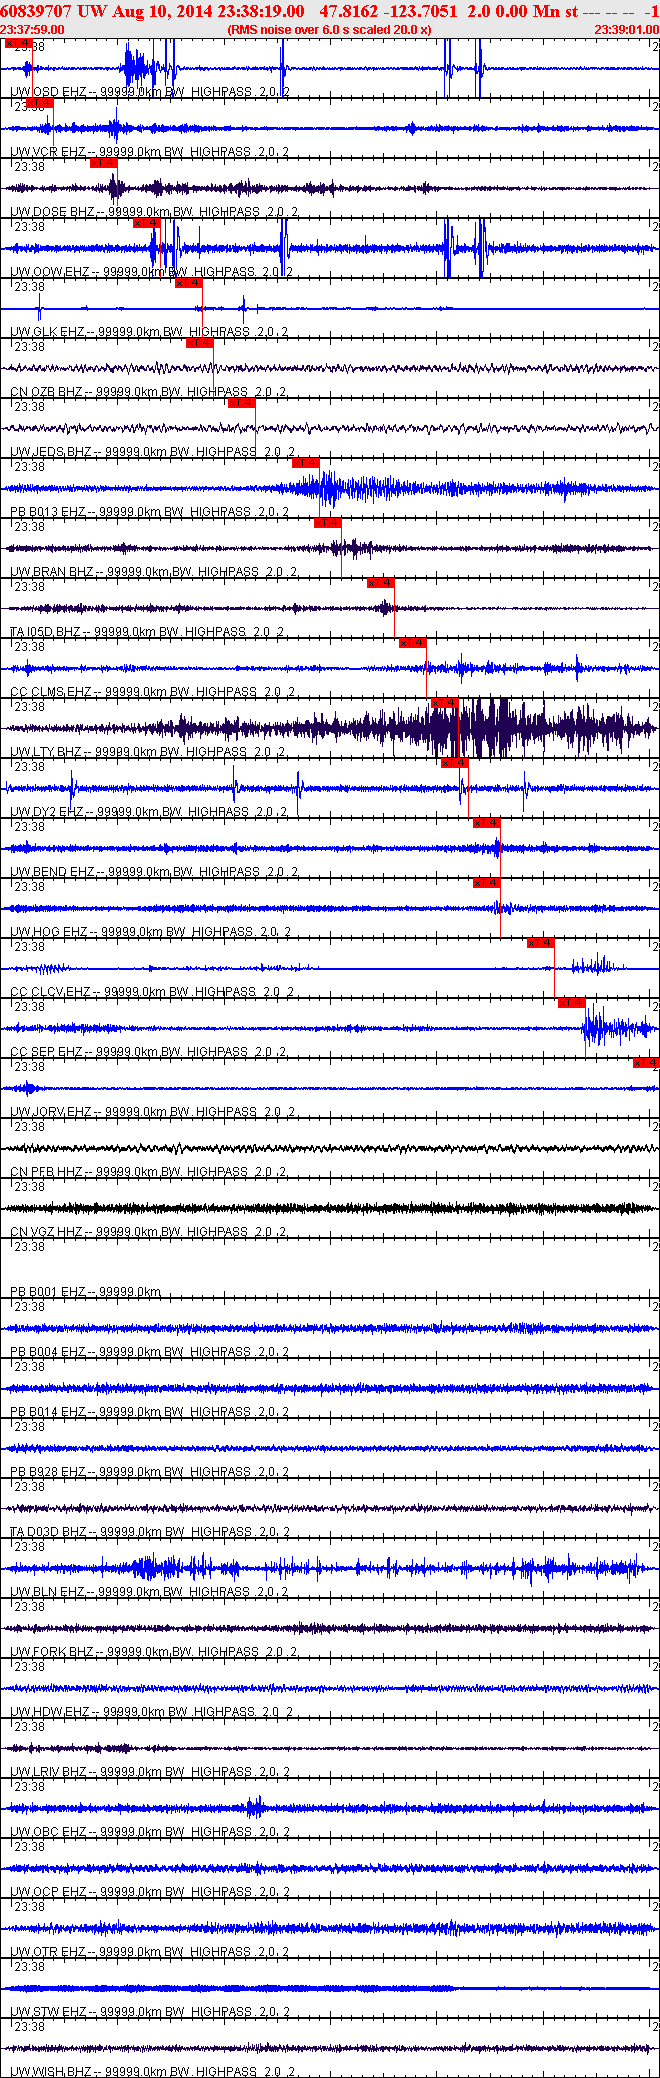
Task: Click the CC SEP EHZ label
Action: [46, 1052]
